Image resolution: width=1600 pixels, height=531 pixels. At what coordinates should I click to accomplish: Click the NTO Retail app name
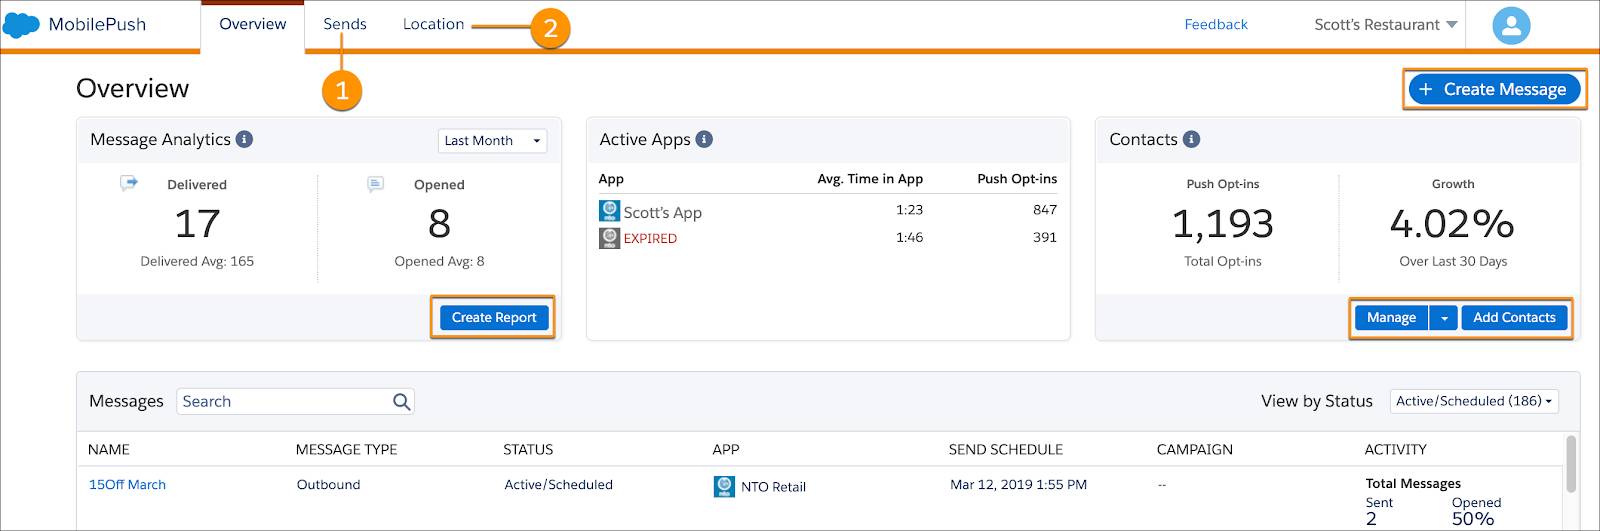[773, 487]
